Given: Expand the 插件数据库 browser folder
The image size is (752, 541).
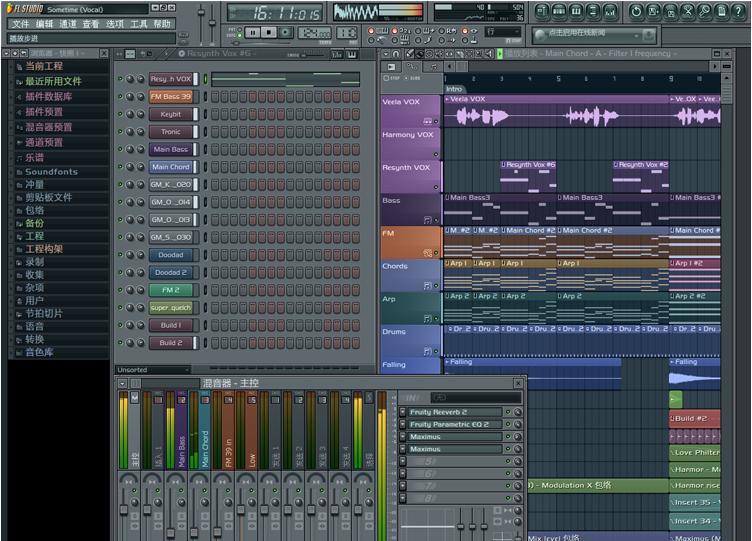Looking at the screenshot, I should [48, 96].
